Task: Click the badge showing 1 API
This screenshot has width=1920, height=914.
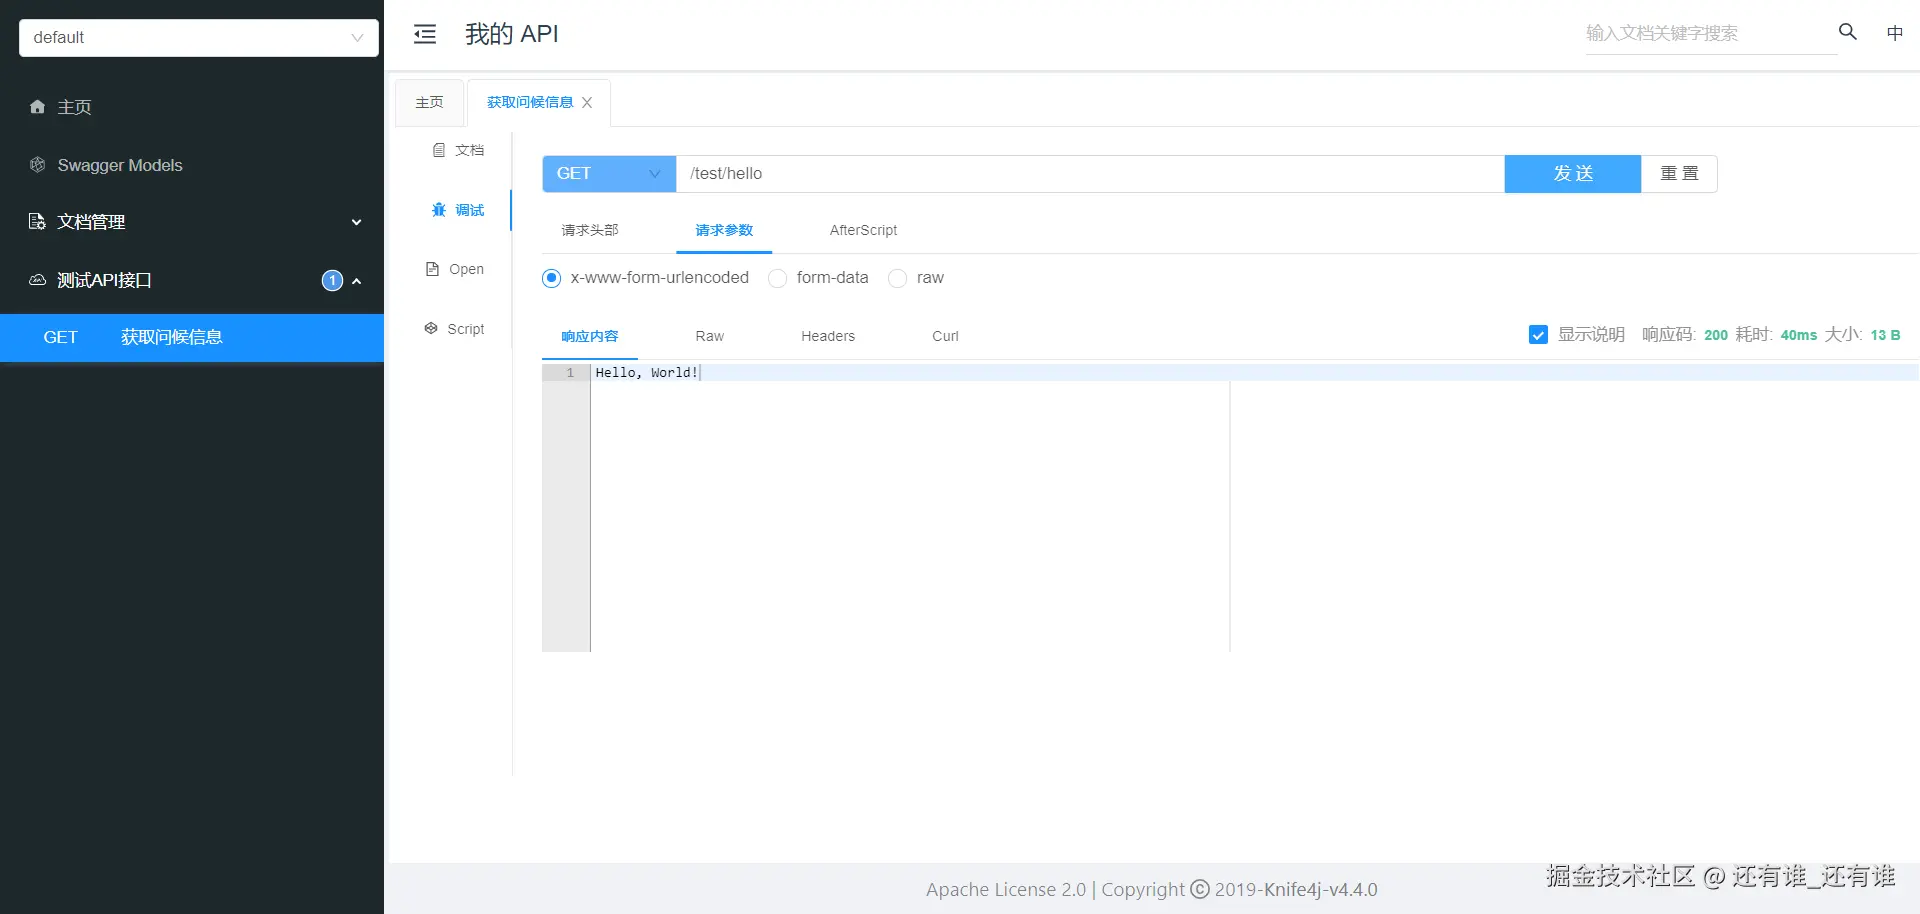Action: (332, 281)
